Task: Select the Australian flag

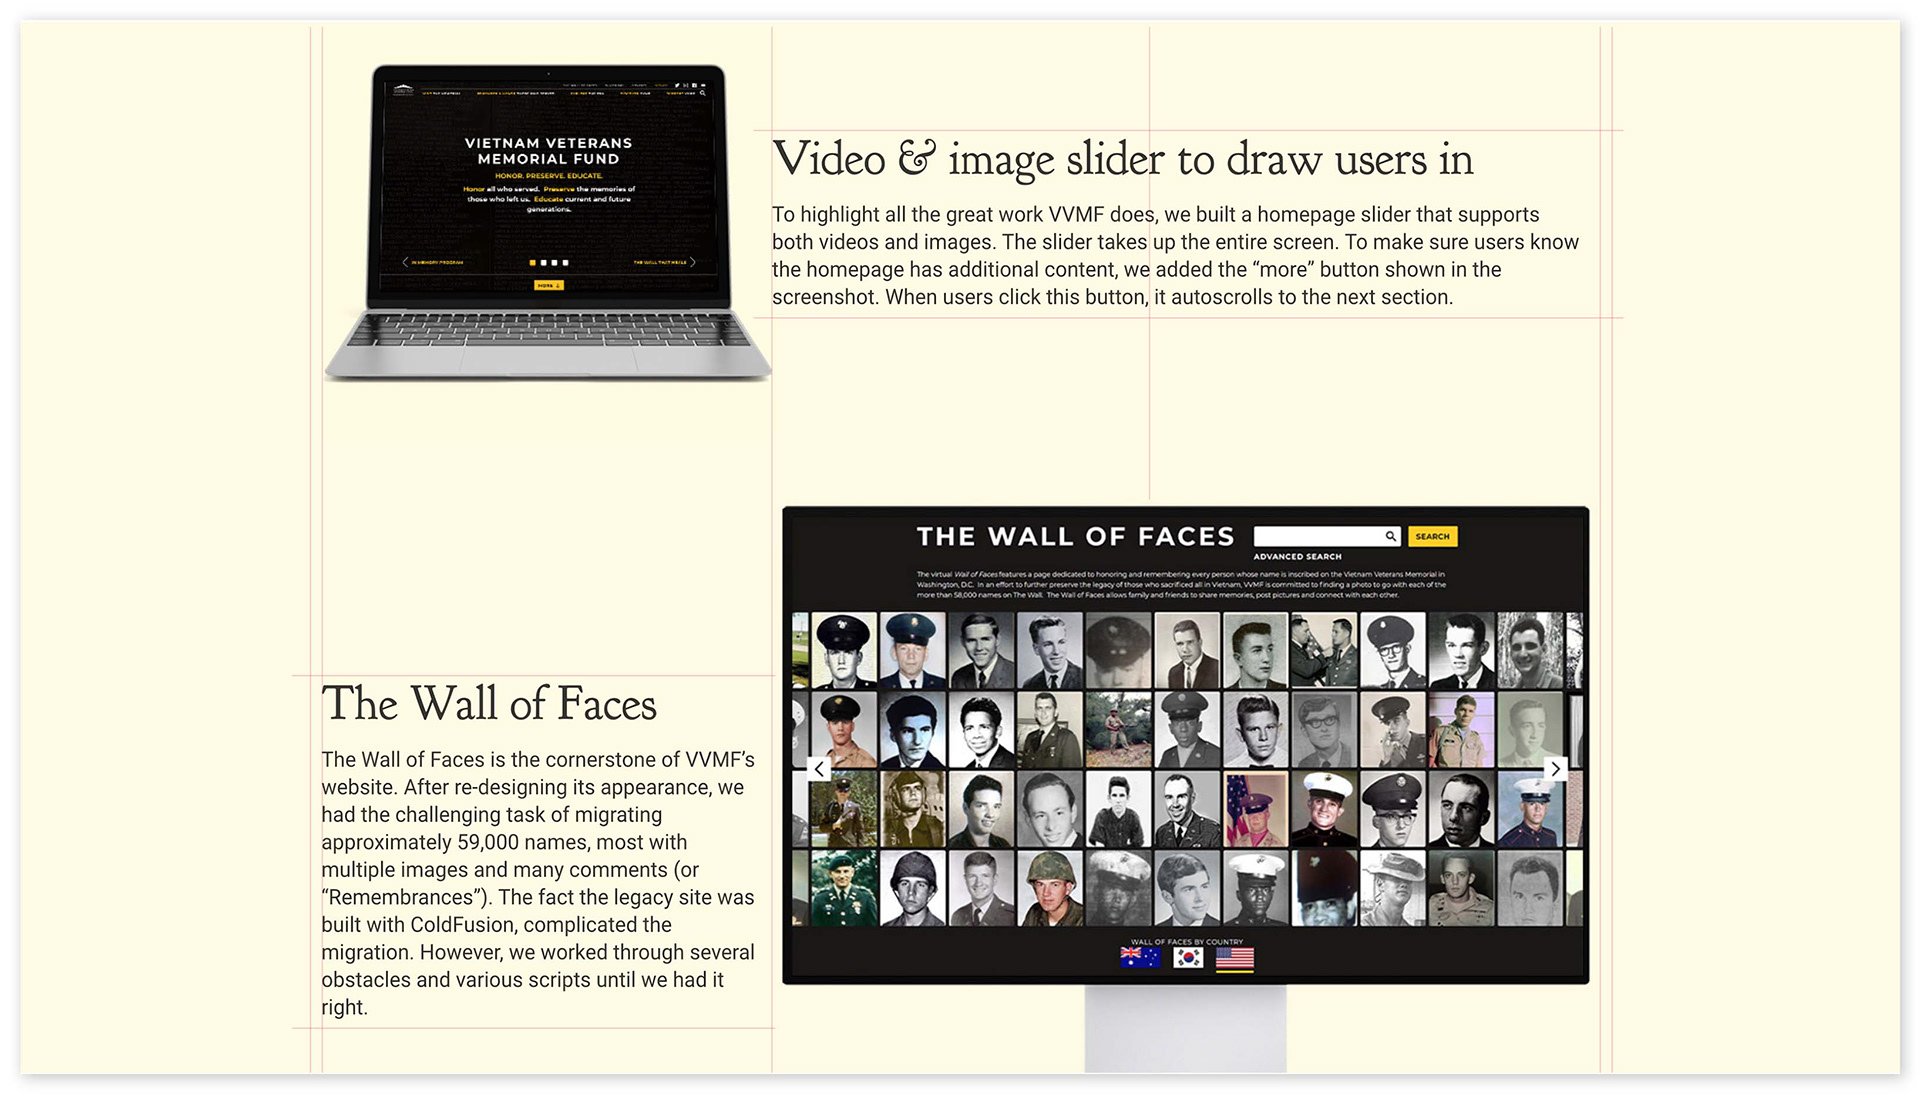Action: click(x=1140, y=958)
